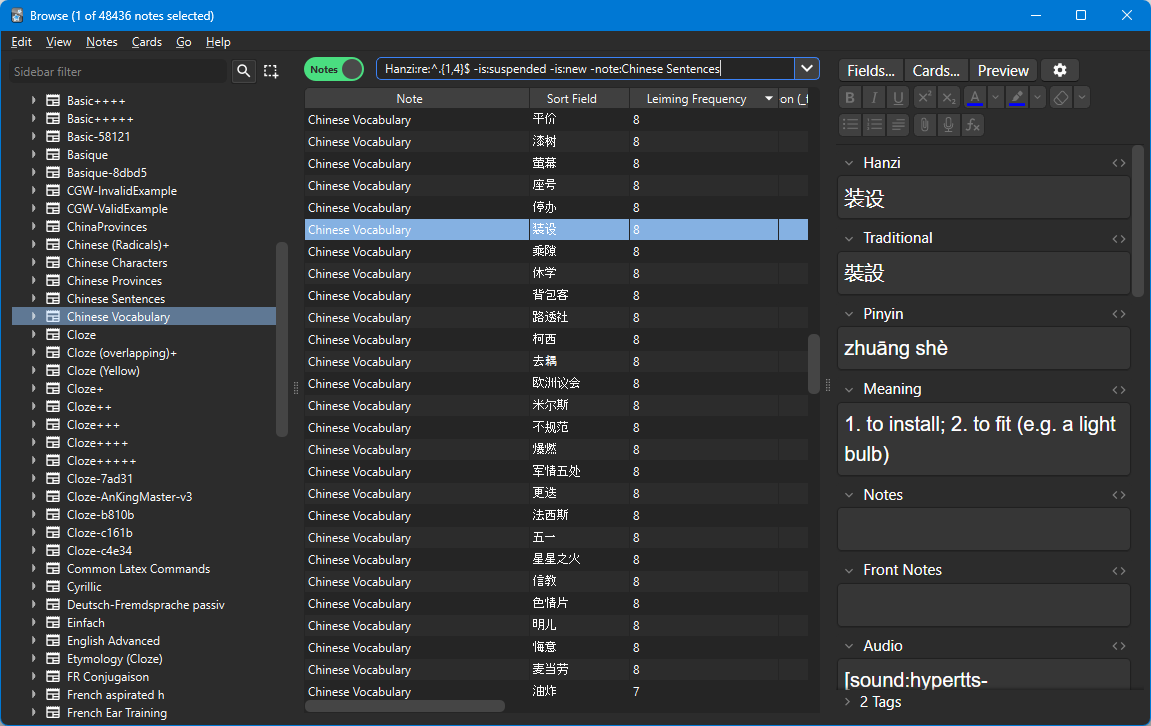
Task: Click the Chinese Vocabulary note type icon in sidebar
Action: 53,316
